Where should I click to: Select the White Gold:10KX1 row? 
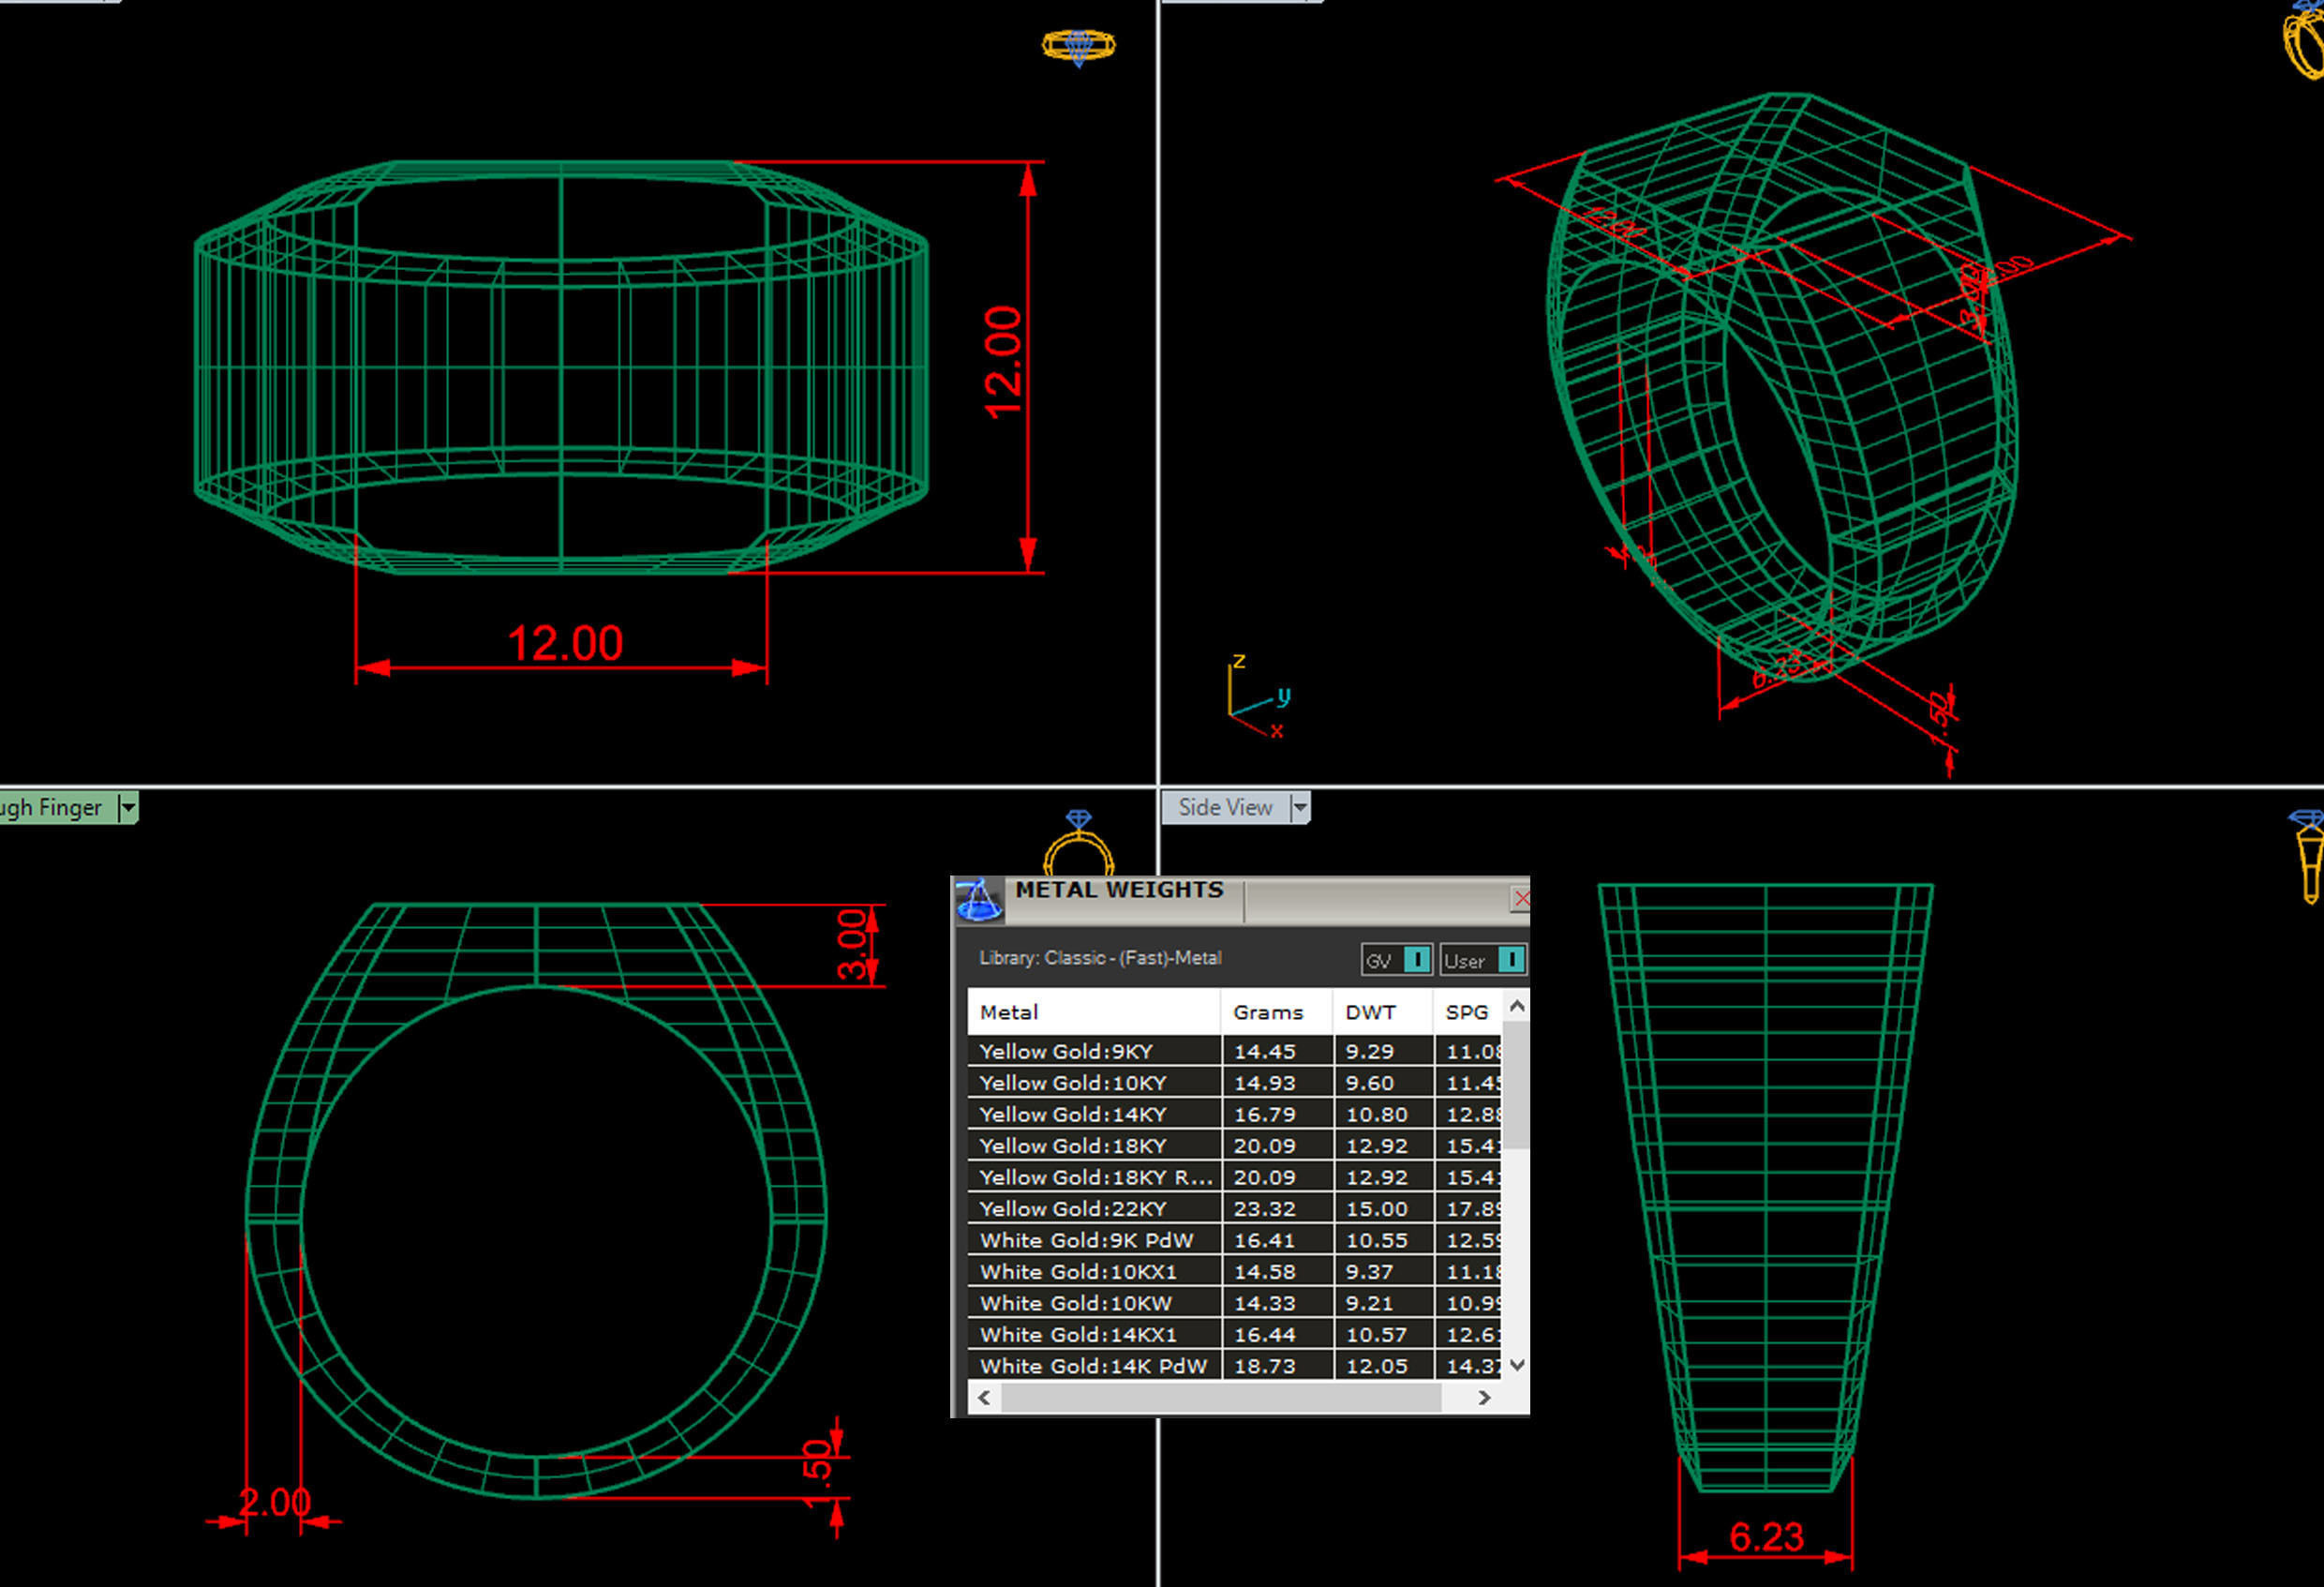[1235, 1272]
